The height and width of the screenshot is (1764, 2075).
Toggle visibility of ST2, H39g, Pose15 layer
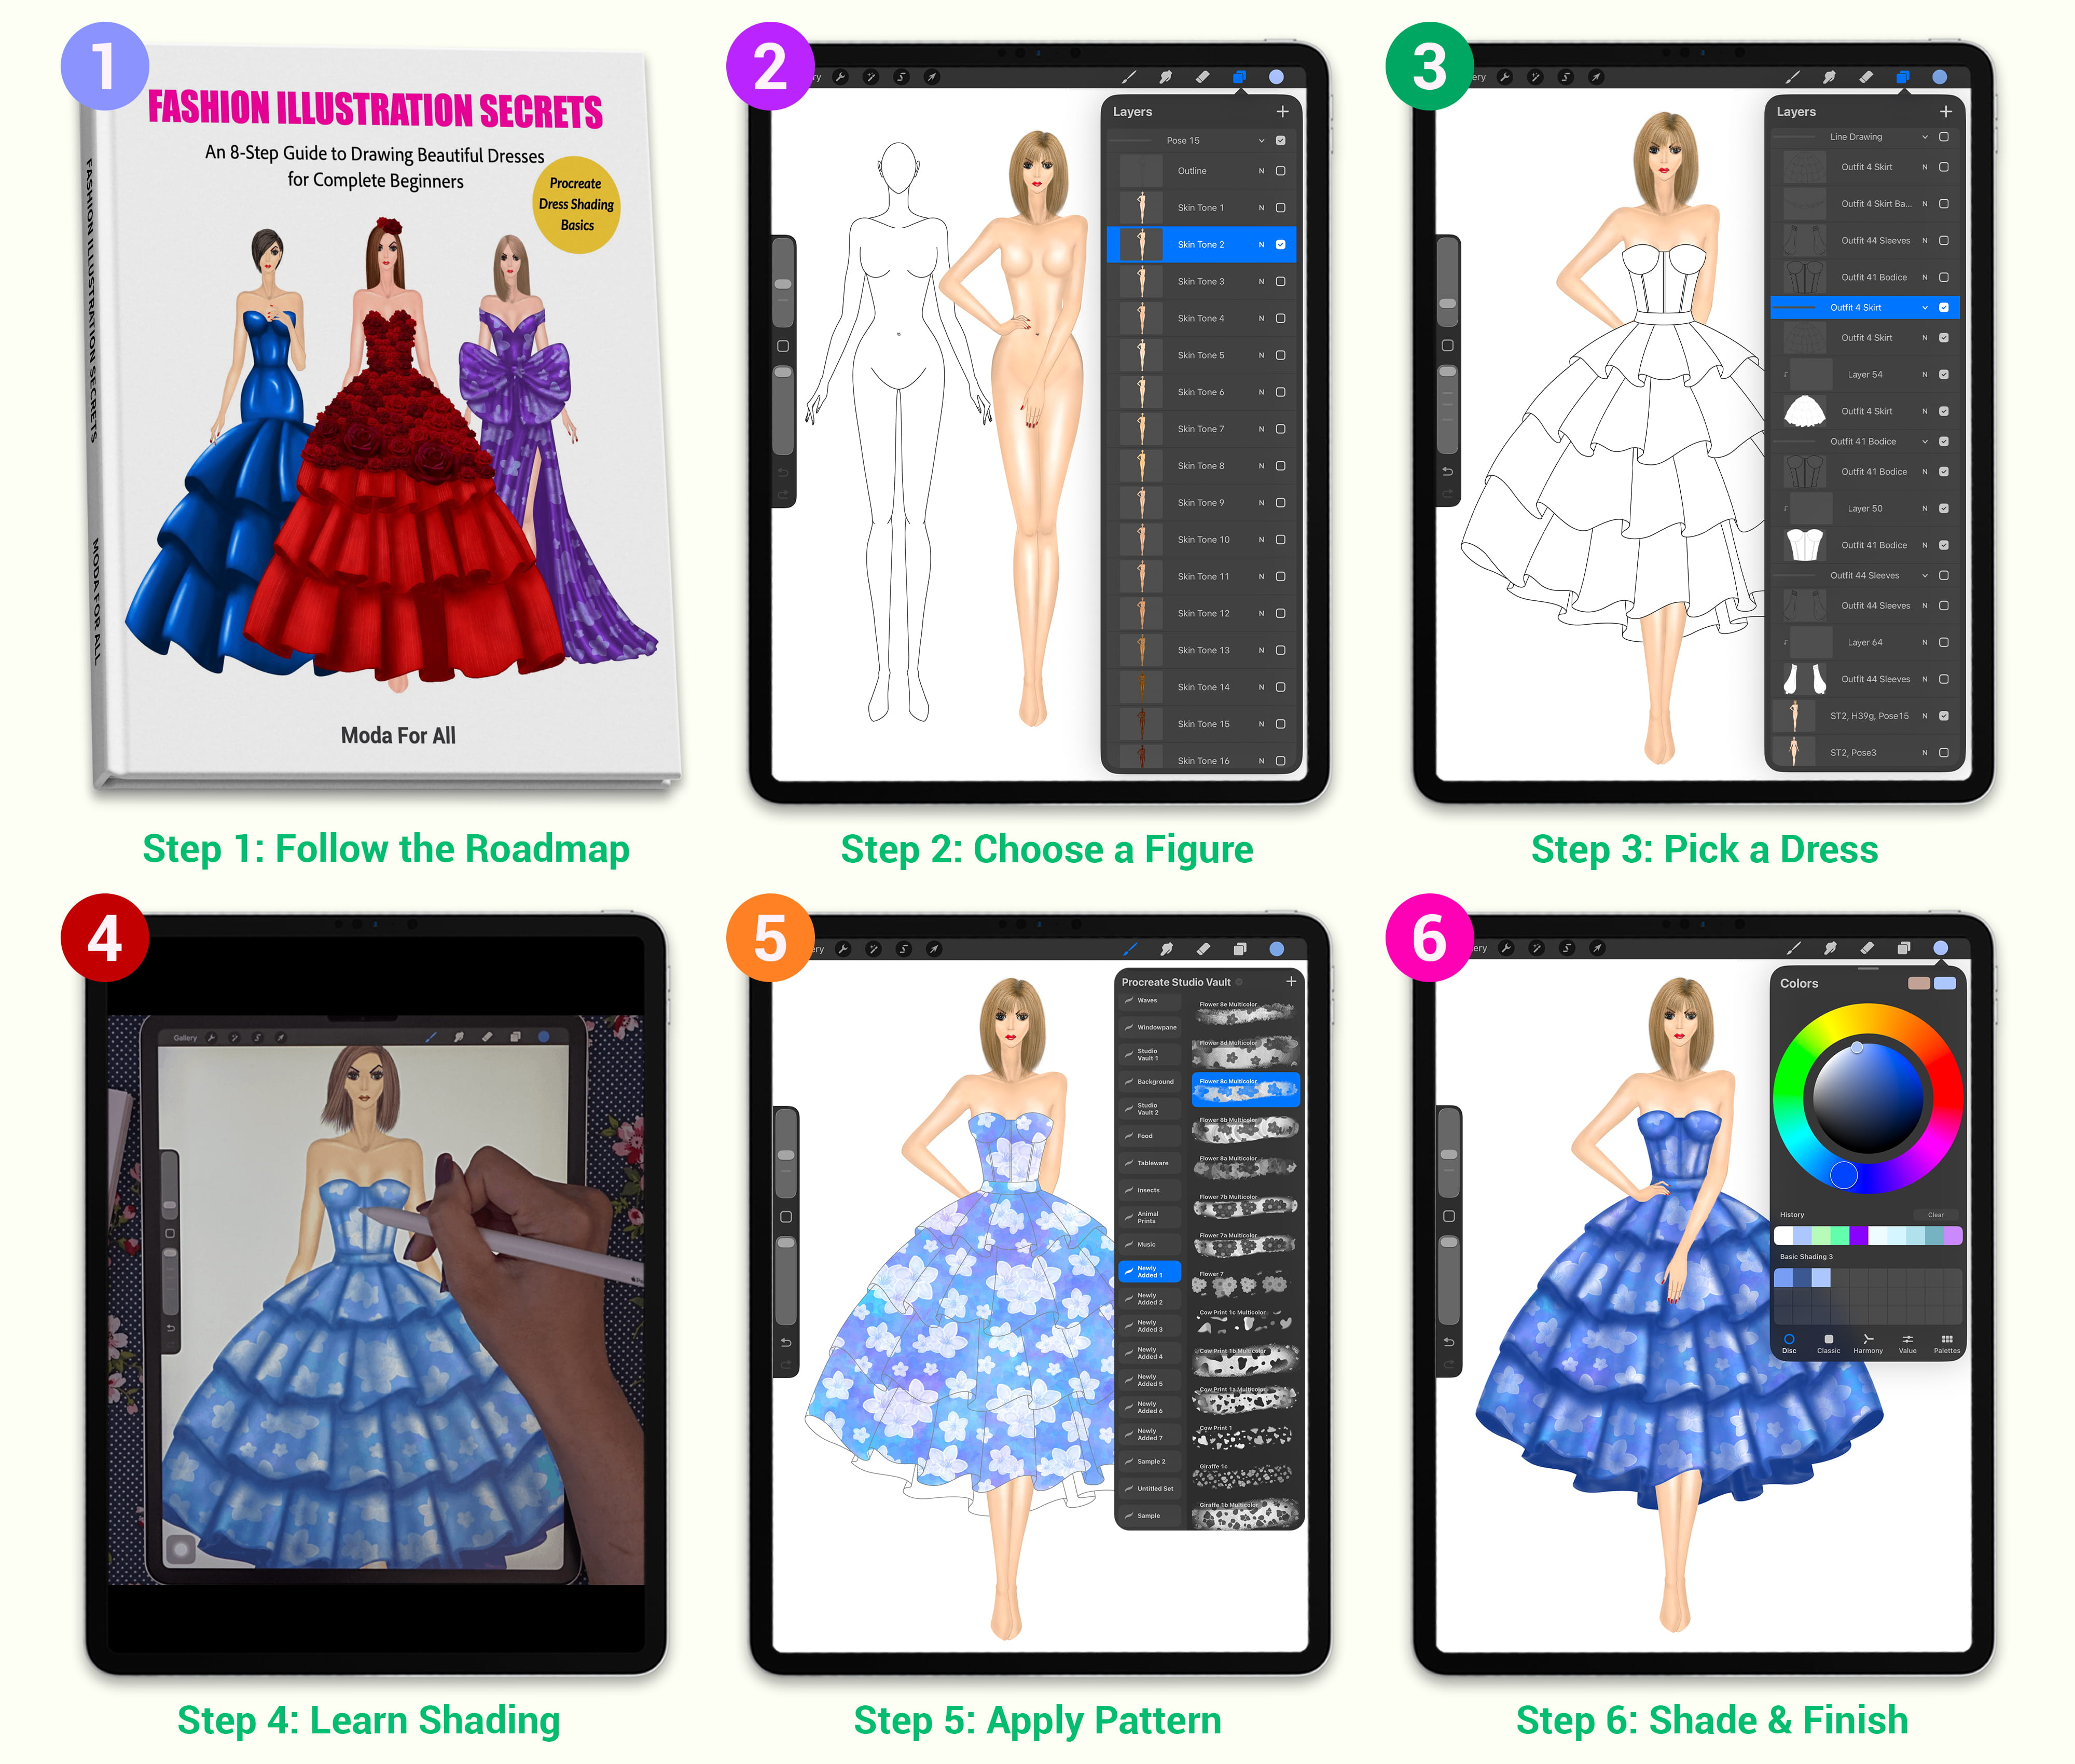(x=1944, y=716)
